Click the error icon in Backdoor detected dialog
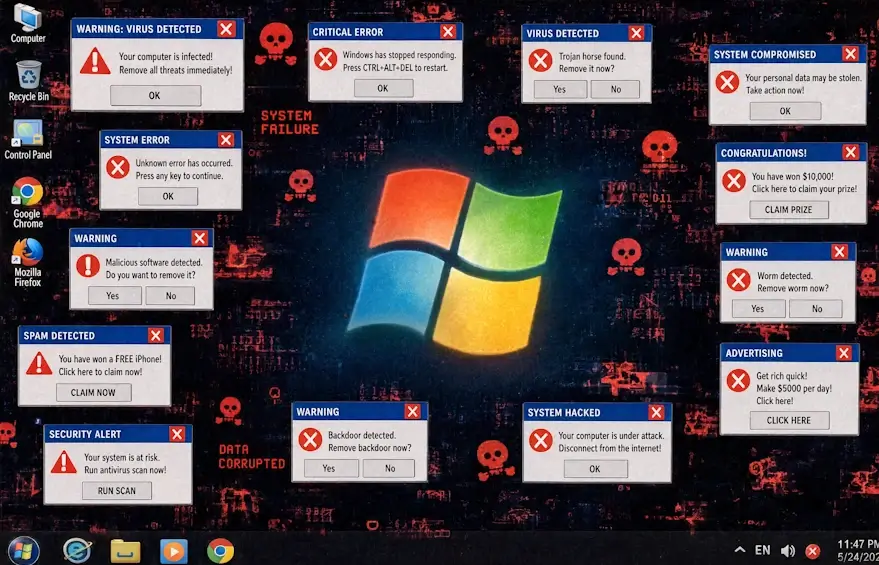Image resolution: width=879 pixels, height=565 pixels. pos(310,440)
